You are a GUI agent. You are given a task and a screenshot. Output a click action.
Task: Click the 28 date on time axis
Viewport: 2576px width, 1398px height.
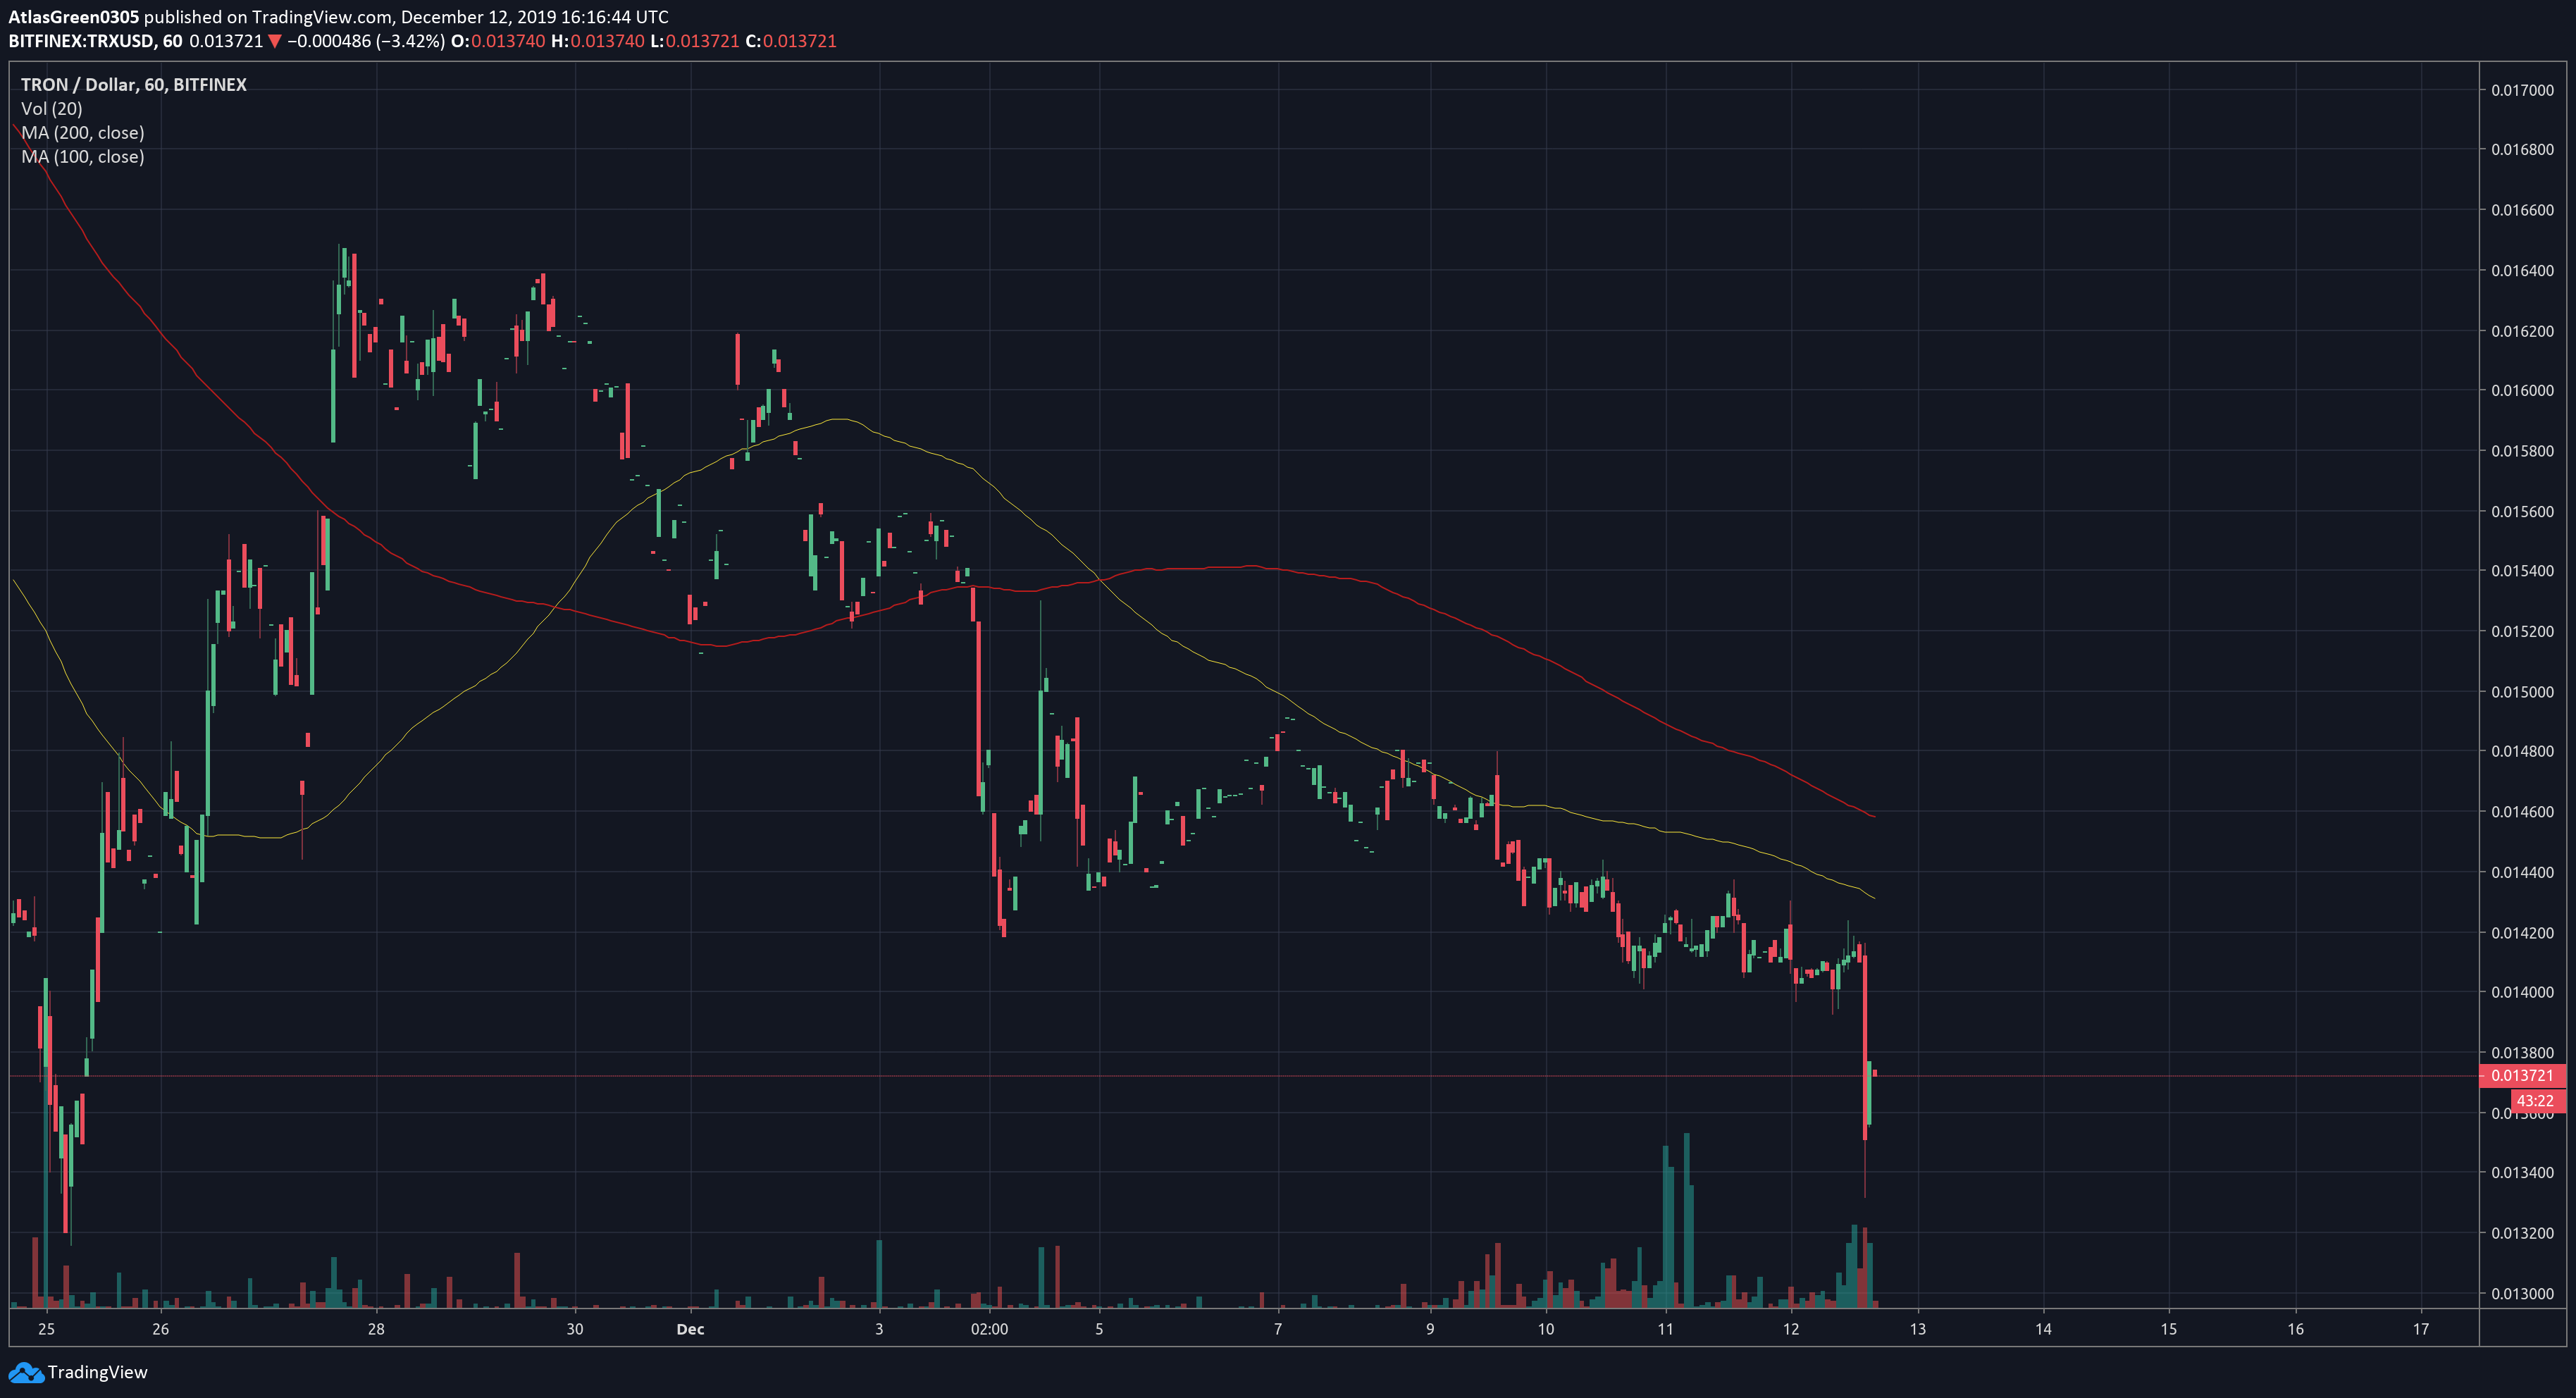pyautogui.click(x=376, y=1329)
